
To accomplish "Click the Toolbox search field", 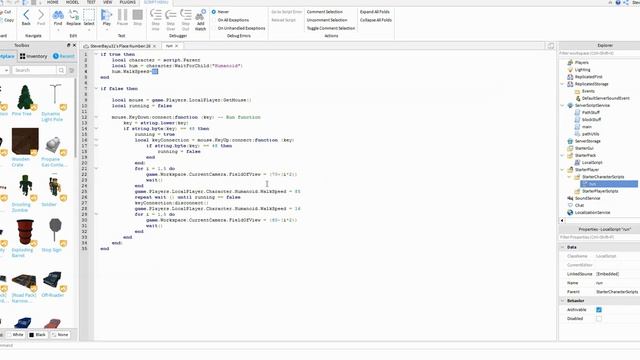I will pos(34,70).
